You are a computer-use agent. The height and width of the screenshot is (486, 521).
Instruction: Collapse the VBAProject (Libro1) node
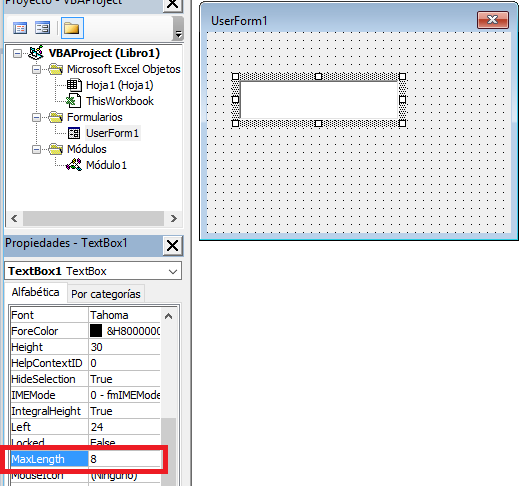17,53
